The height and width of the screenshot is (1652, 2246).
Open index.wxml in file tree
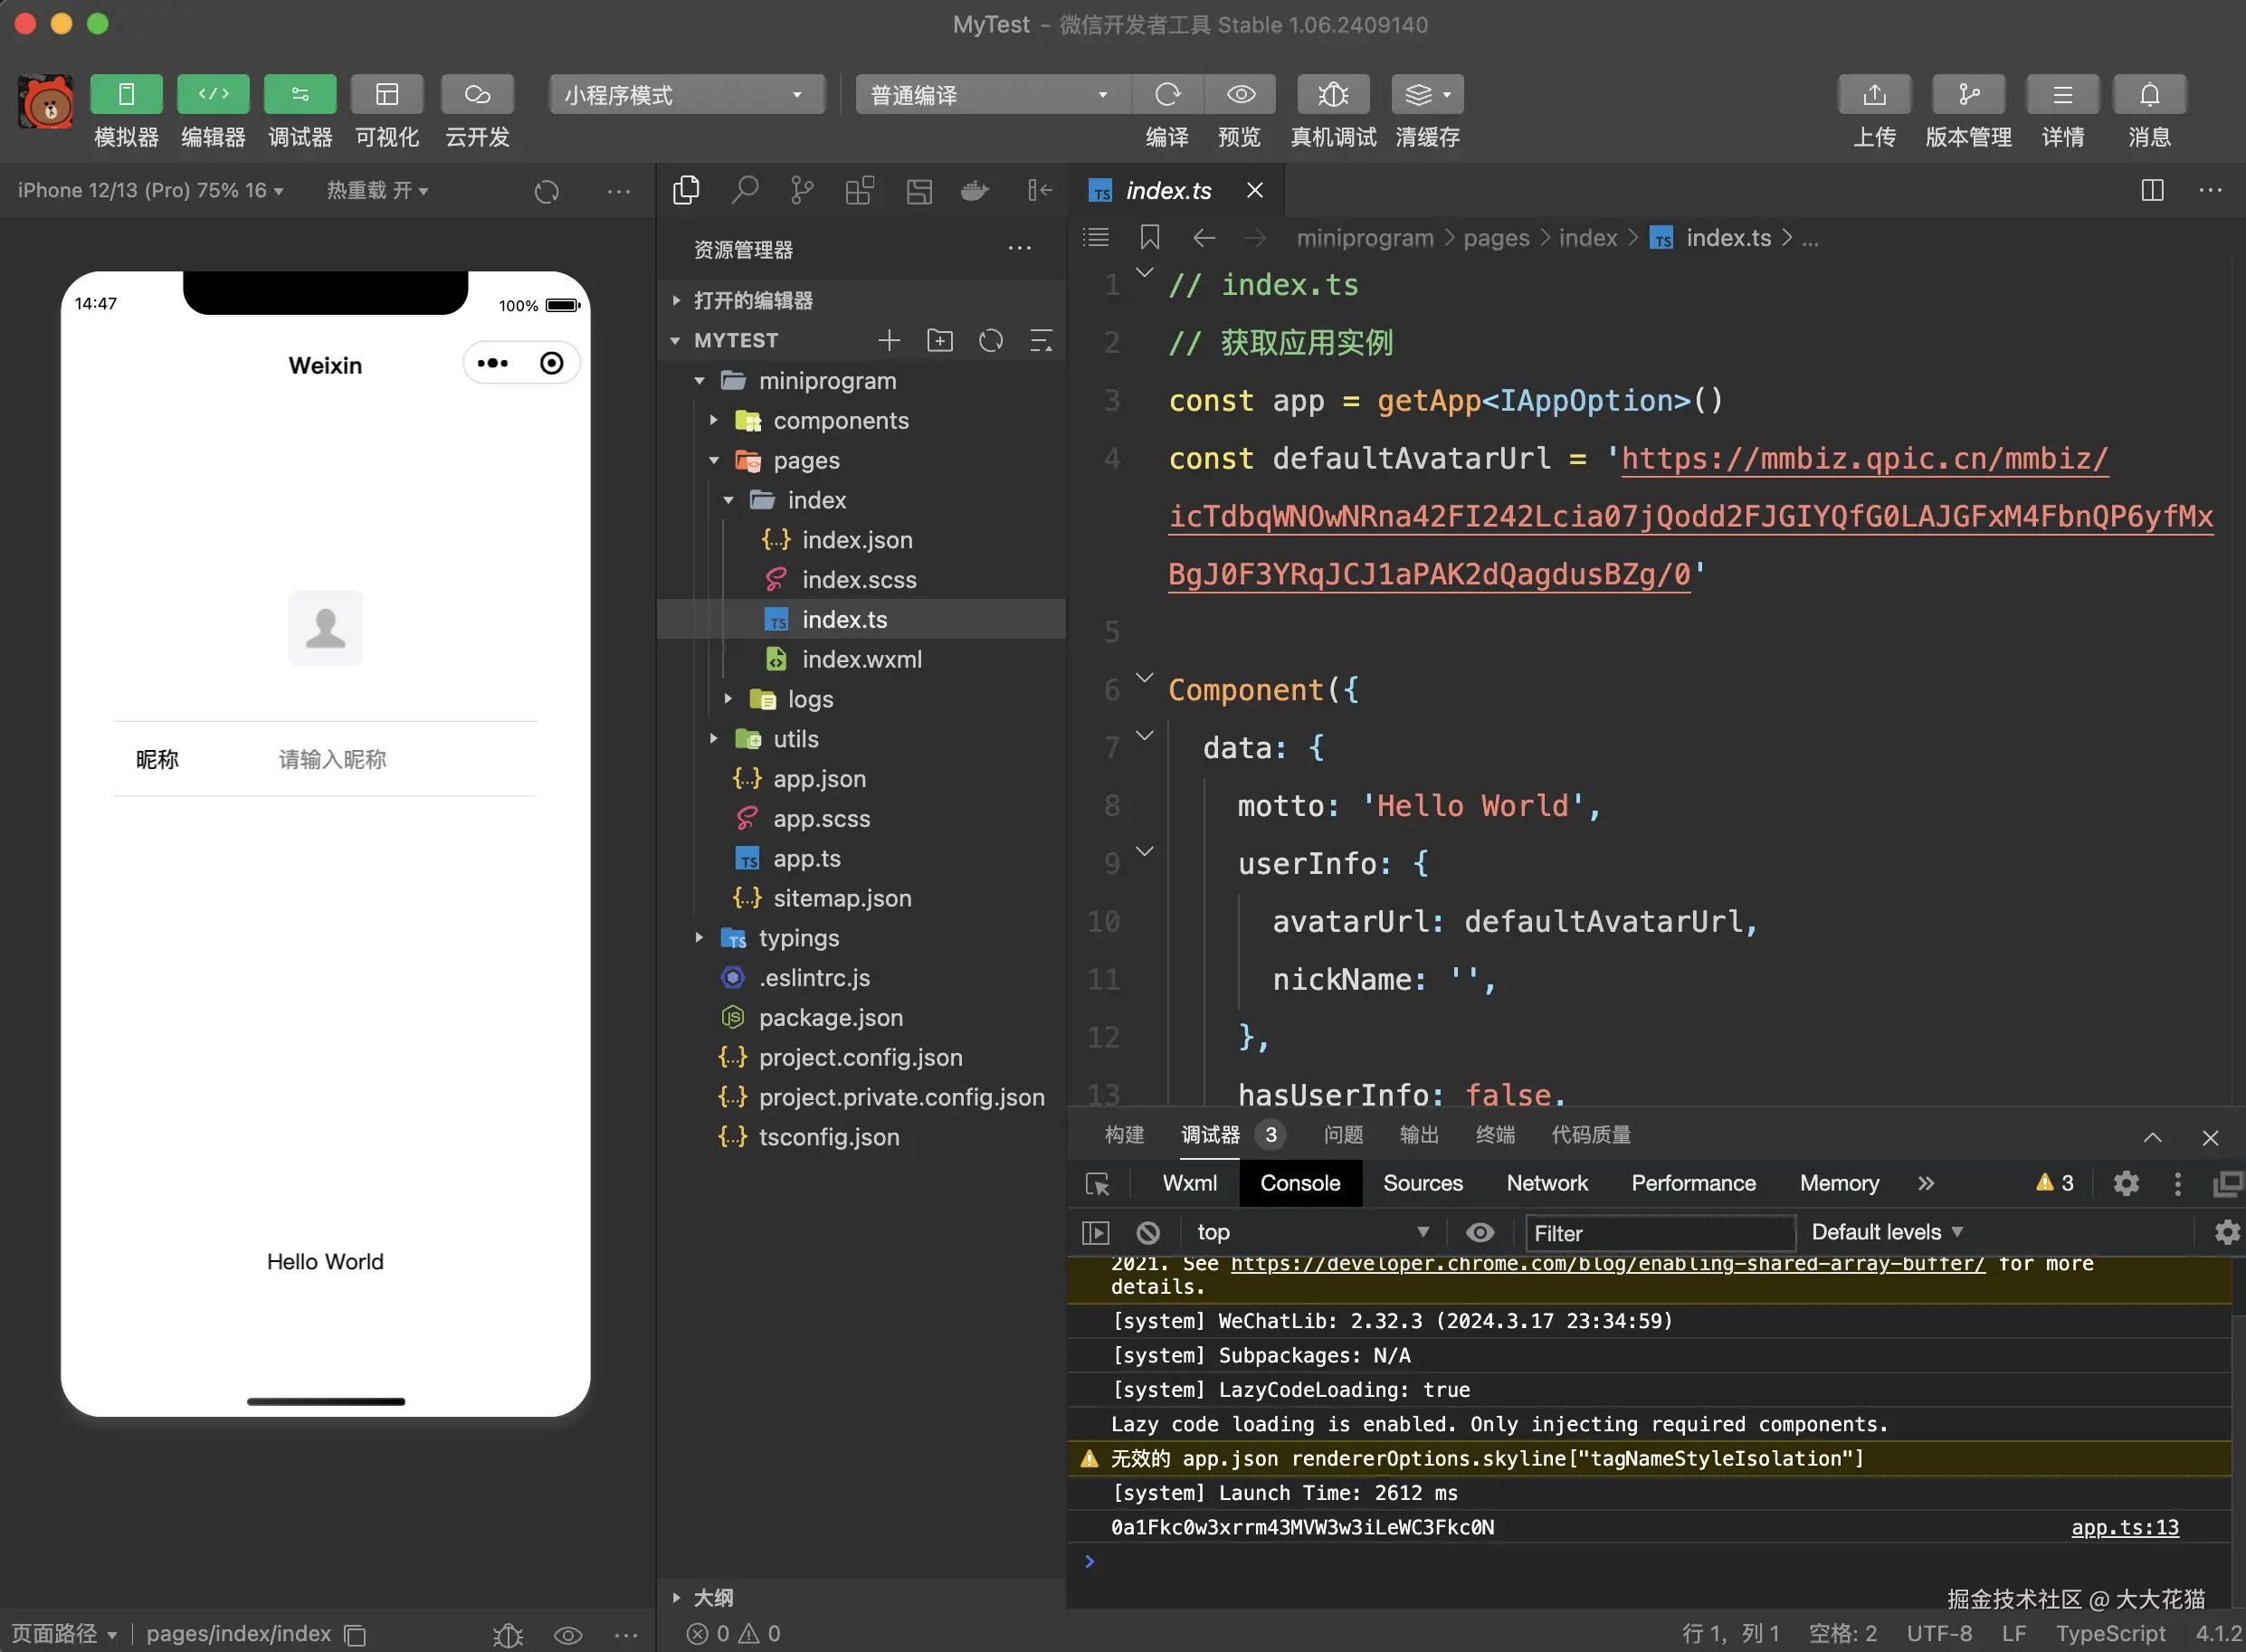861,659
